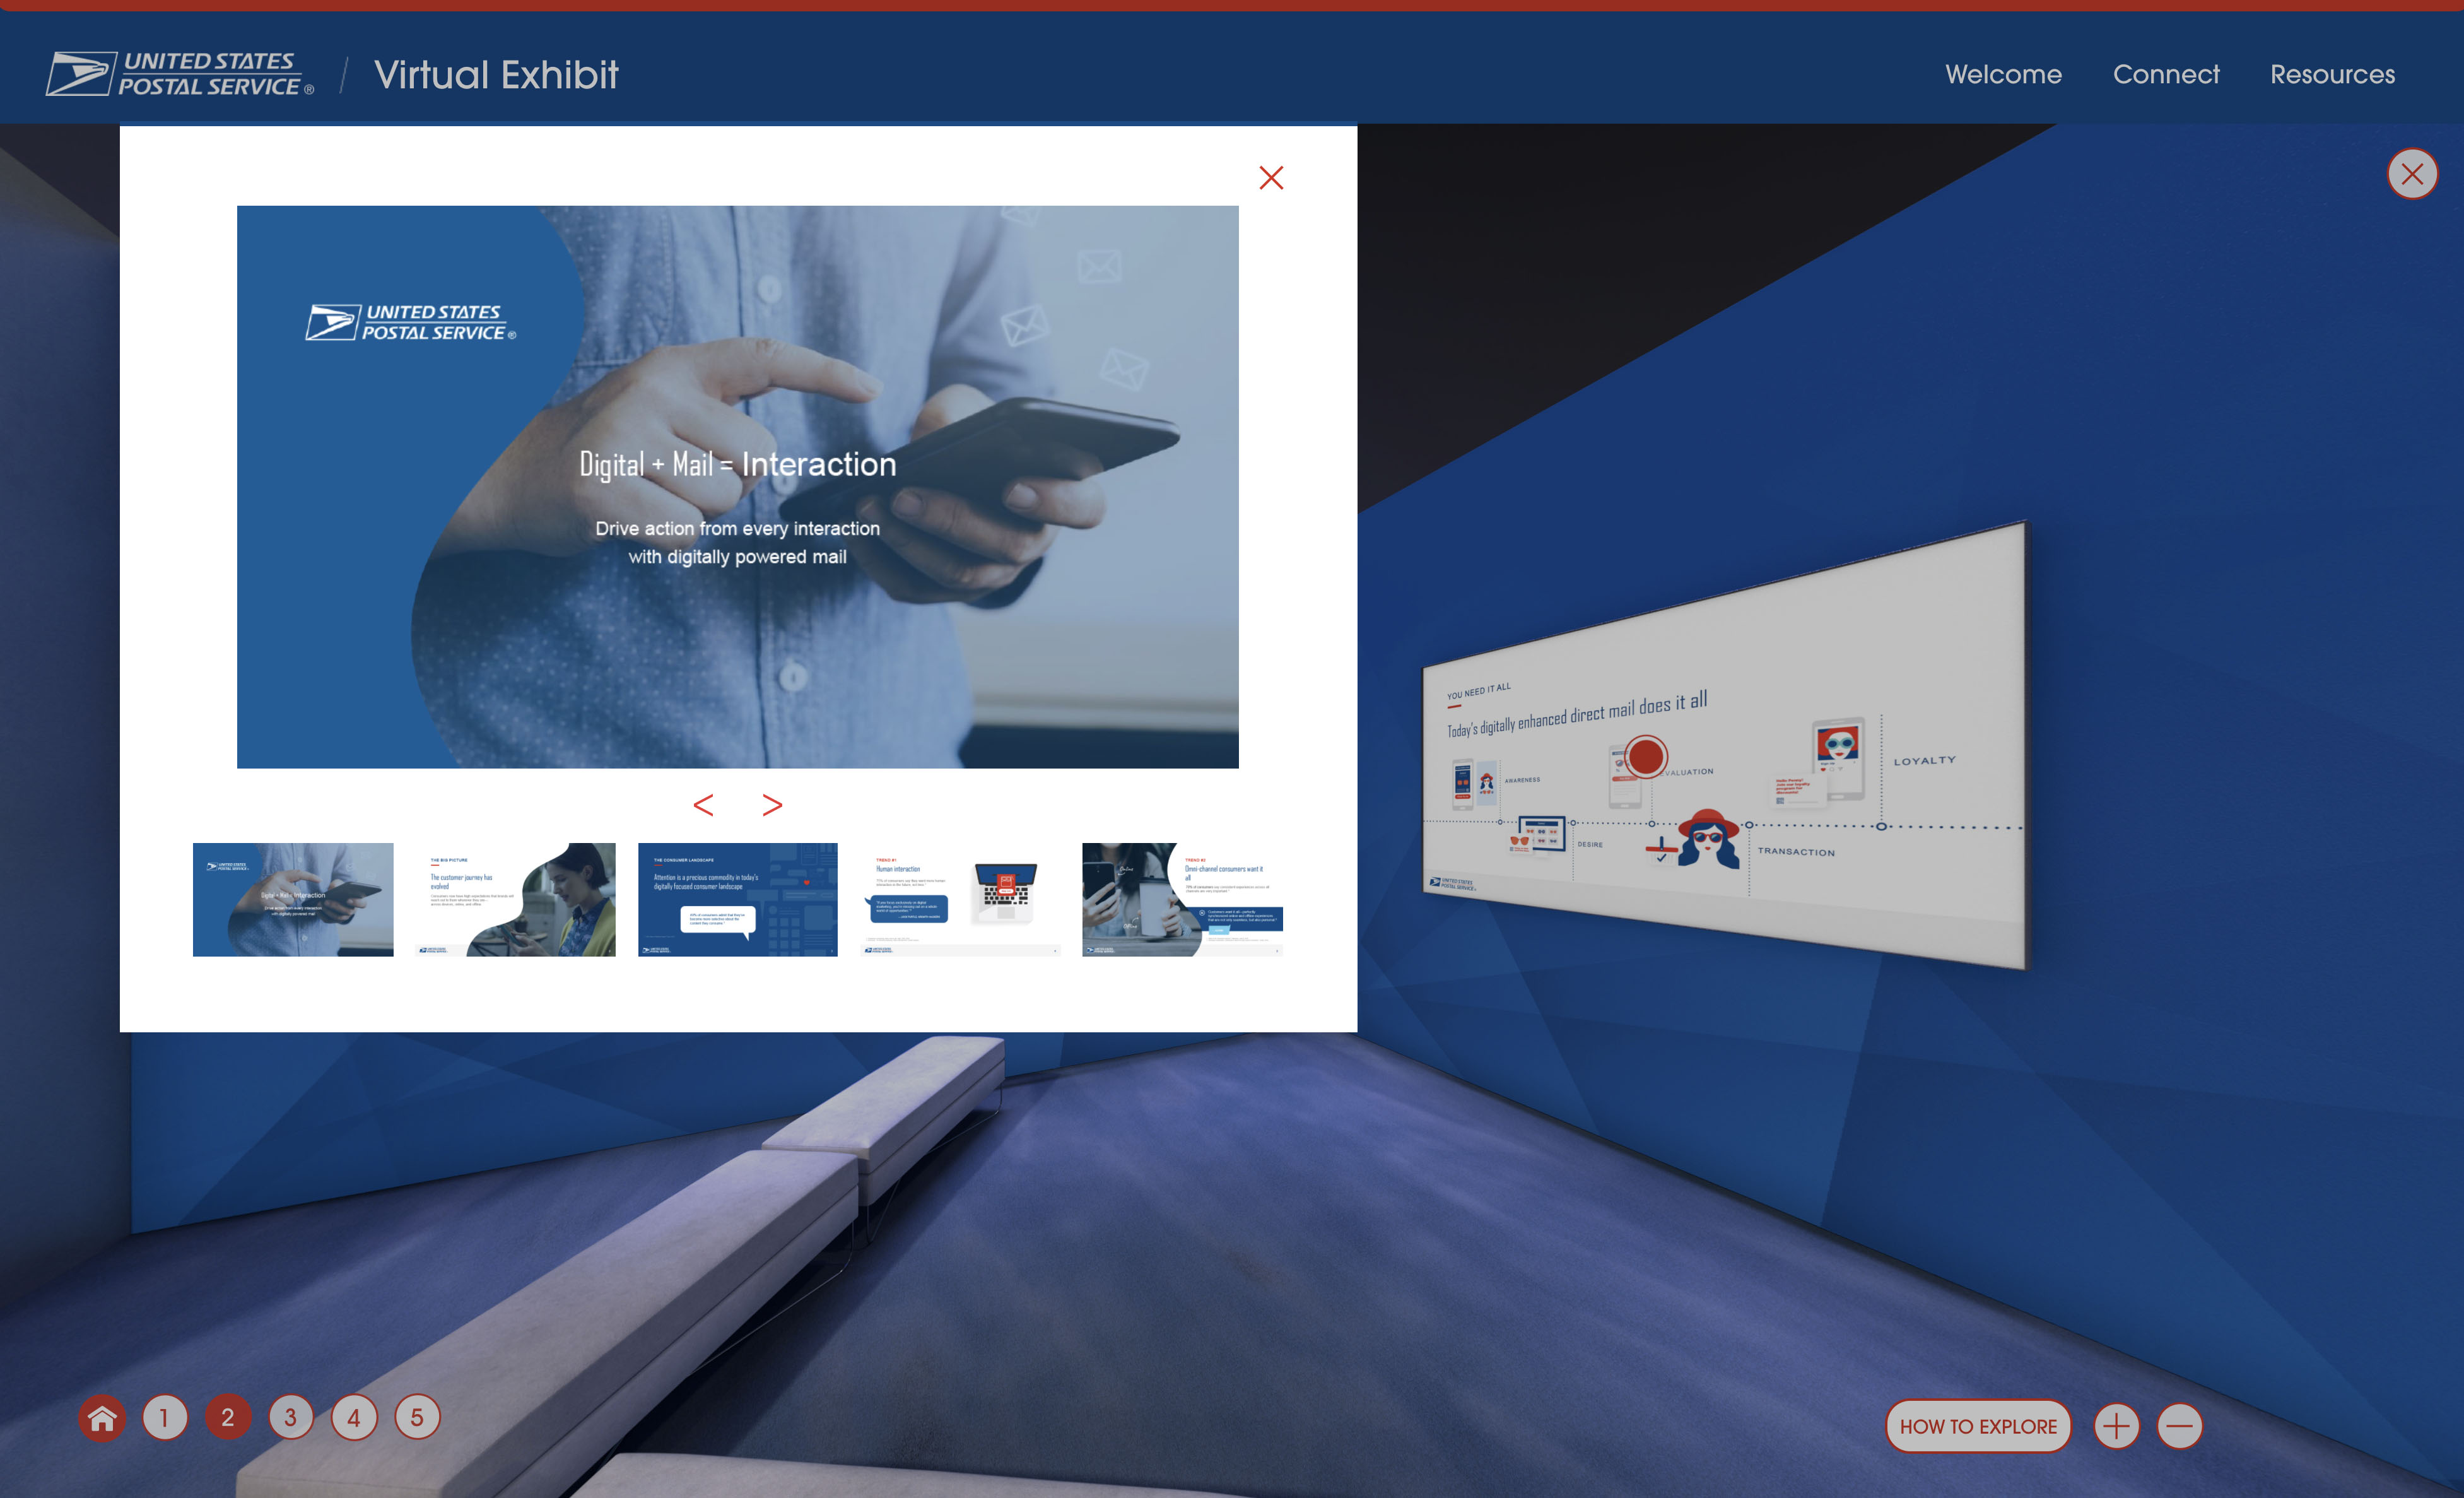The image size is (2464, 1498).
Task: Open the Connect menu item
Action: (2166, 74)
